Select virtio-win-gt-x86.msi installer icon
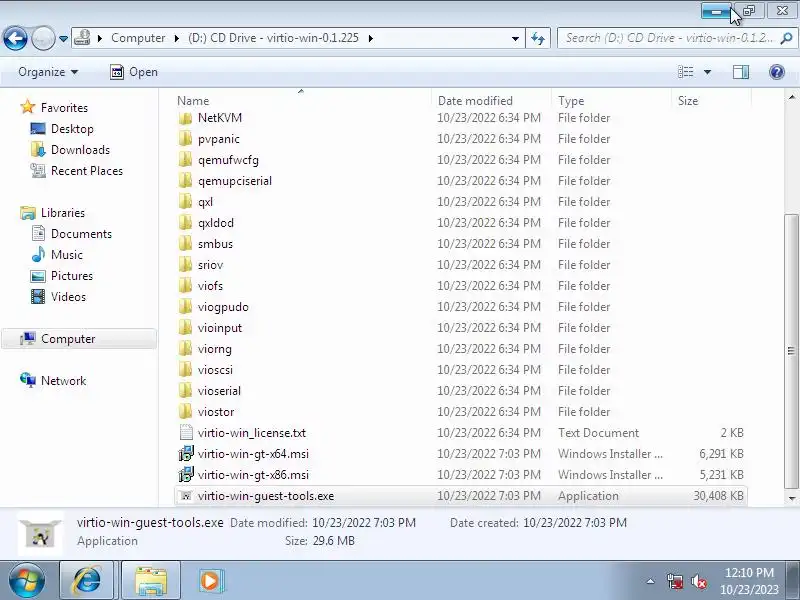Image resolution: width=800 pixels, height=600 pixels. tap(186, 474)
